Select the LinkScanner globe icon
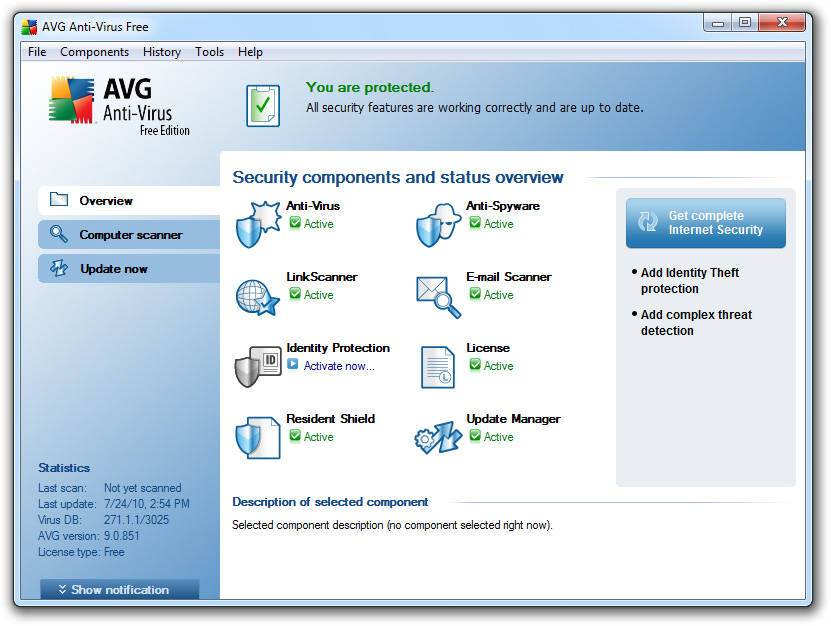Image resolution: width=831 pixels, height=626 pixels. [x=258, y=297]
